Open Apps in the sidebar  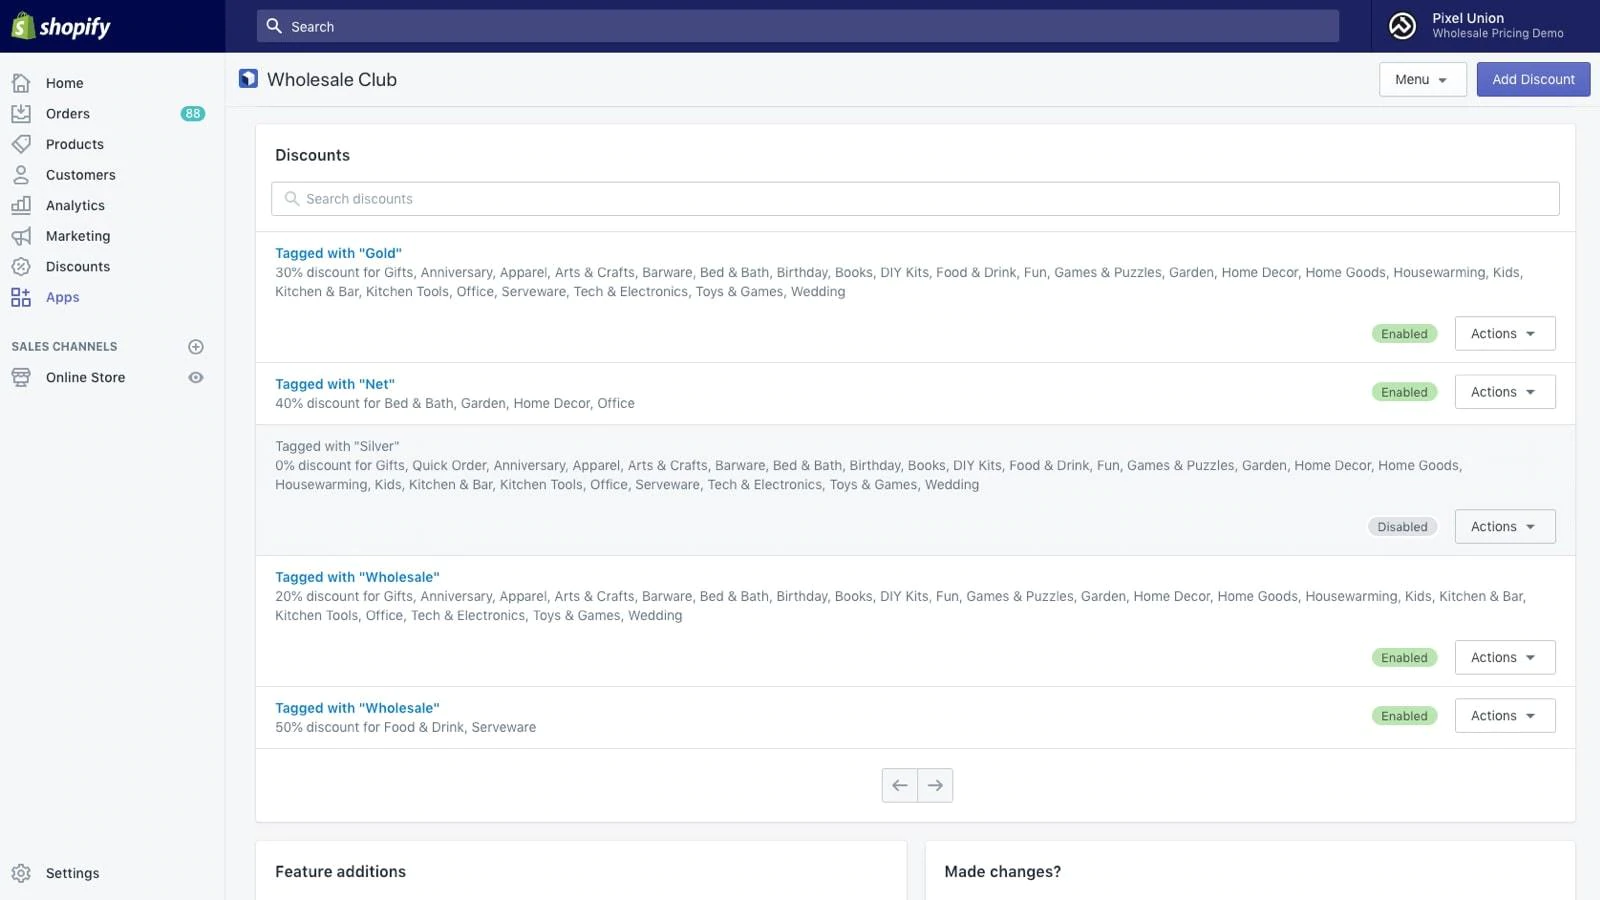62,297
